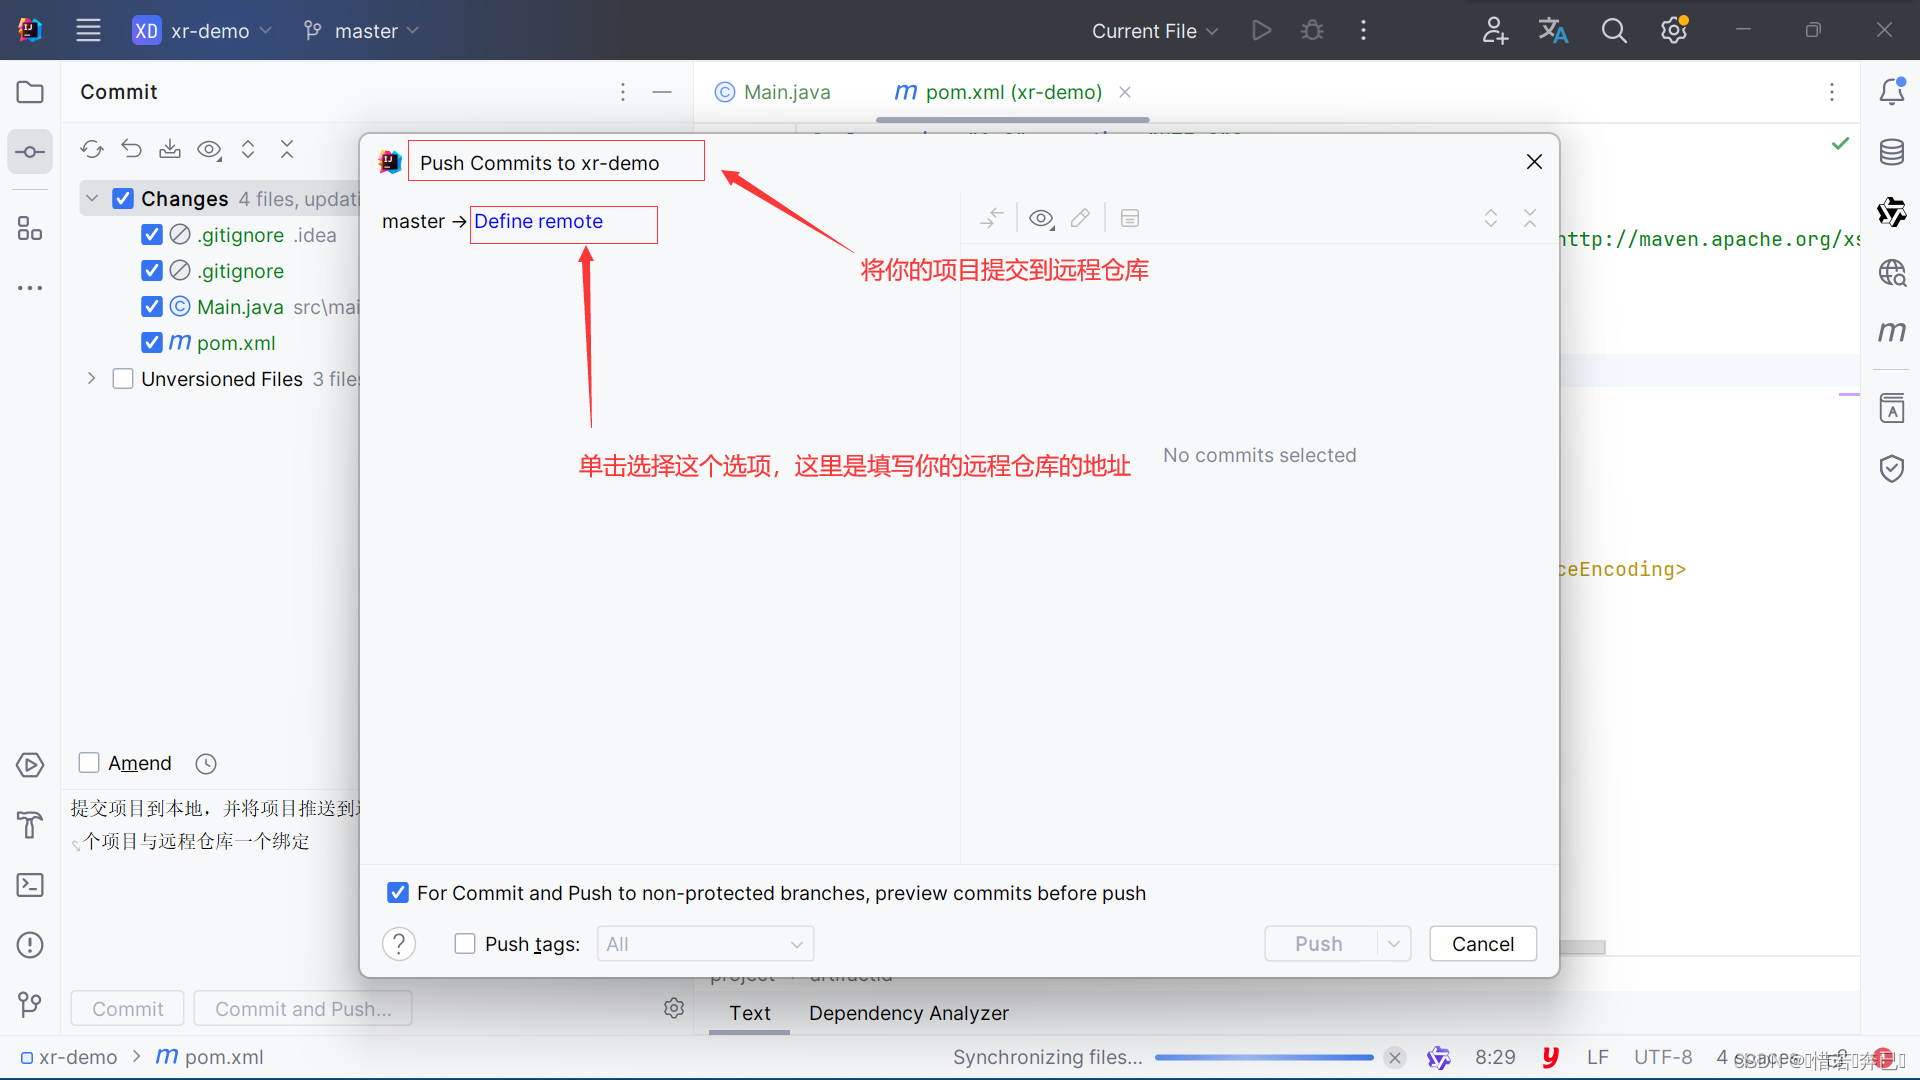Enable the Push tags checkbox
The width and height of the screenshot is (1920, 1080).
[x=465, y=944]
